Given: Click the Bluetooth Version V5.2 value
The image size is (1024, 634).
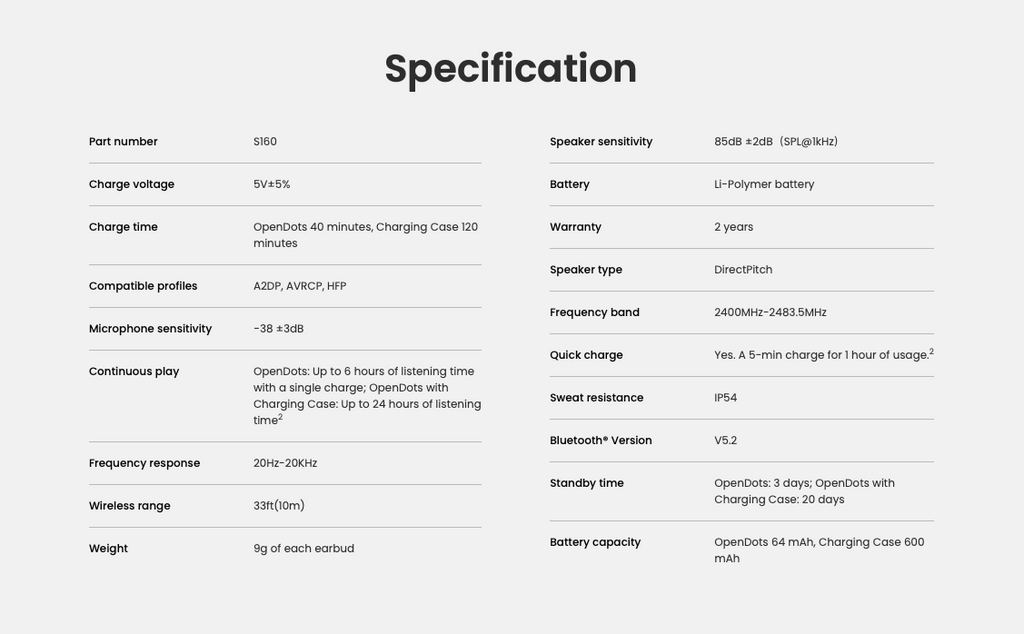Looking at the screenshot, I should tap(726, 440).
